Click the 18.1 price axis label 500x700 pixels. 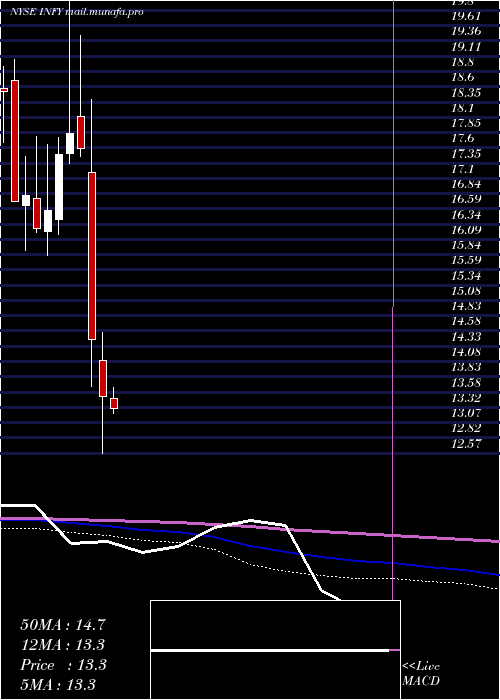462,108
